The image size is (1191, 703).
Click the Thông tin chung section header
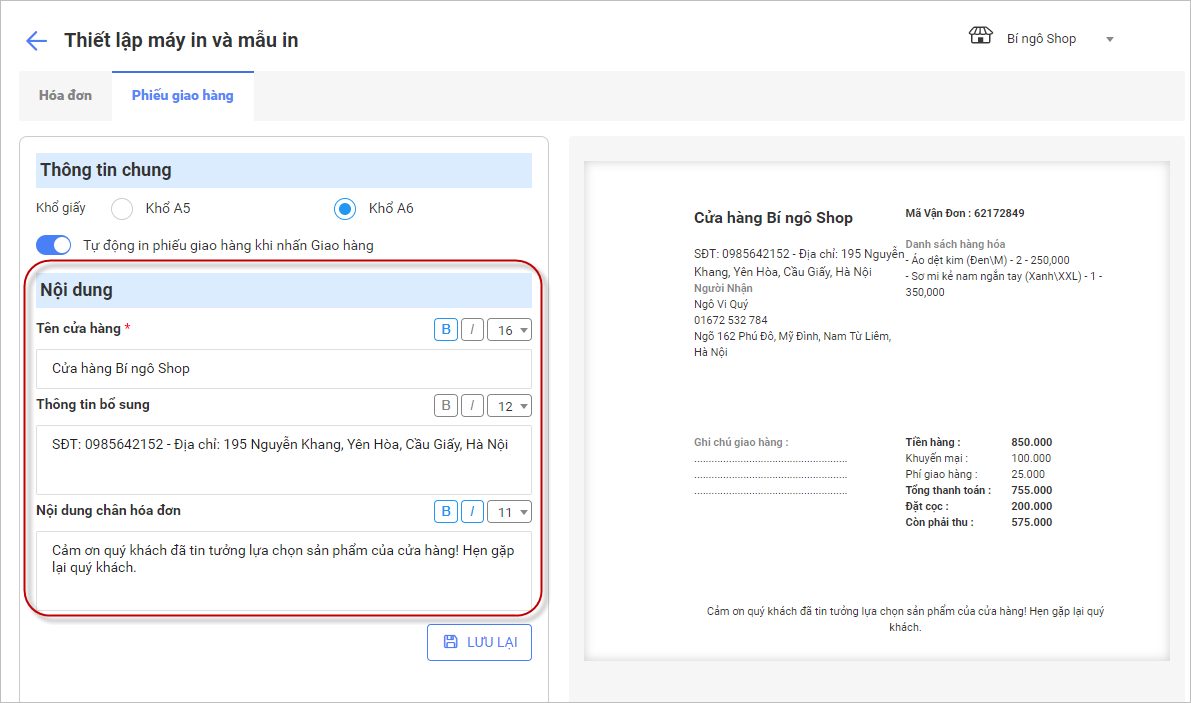coord(284,170)
